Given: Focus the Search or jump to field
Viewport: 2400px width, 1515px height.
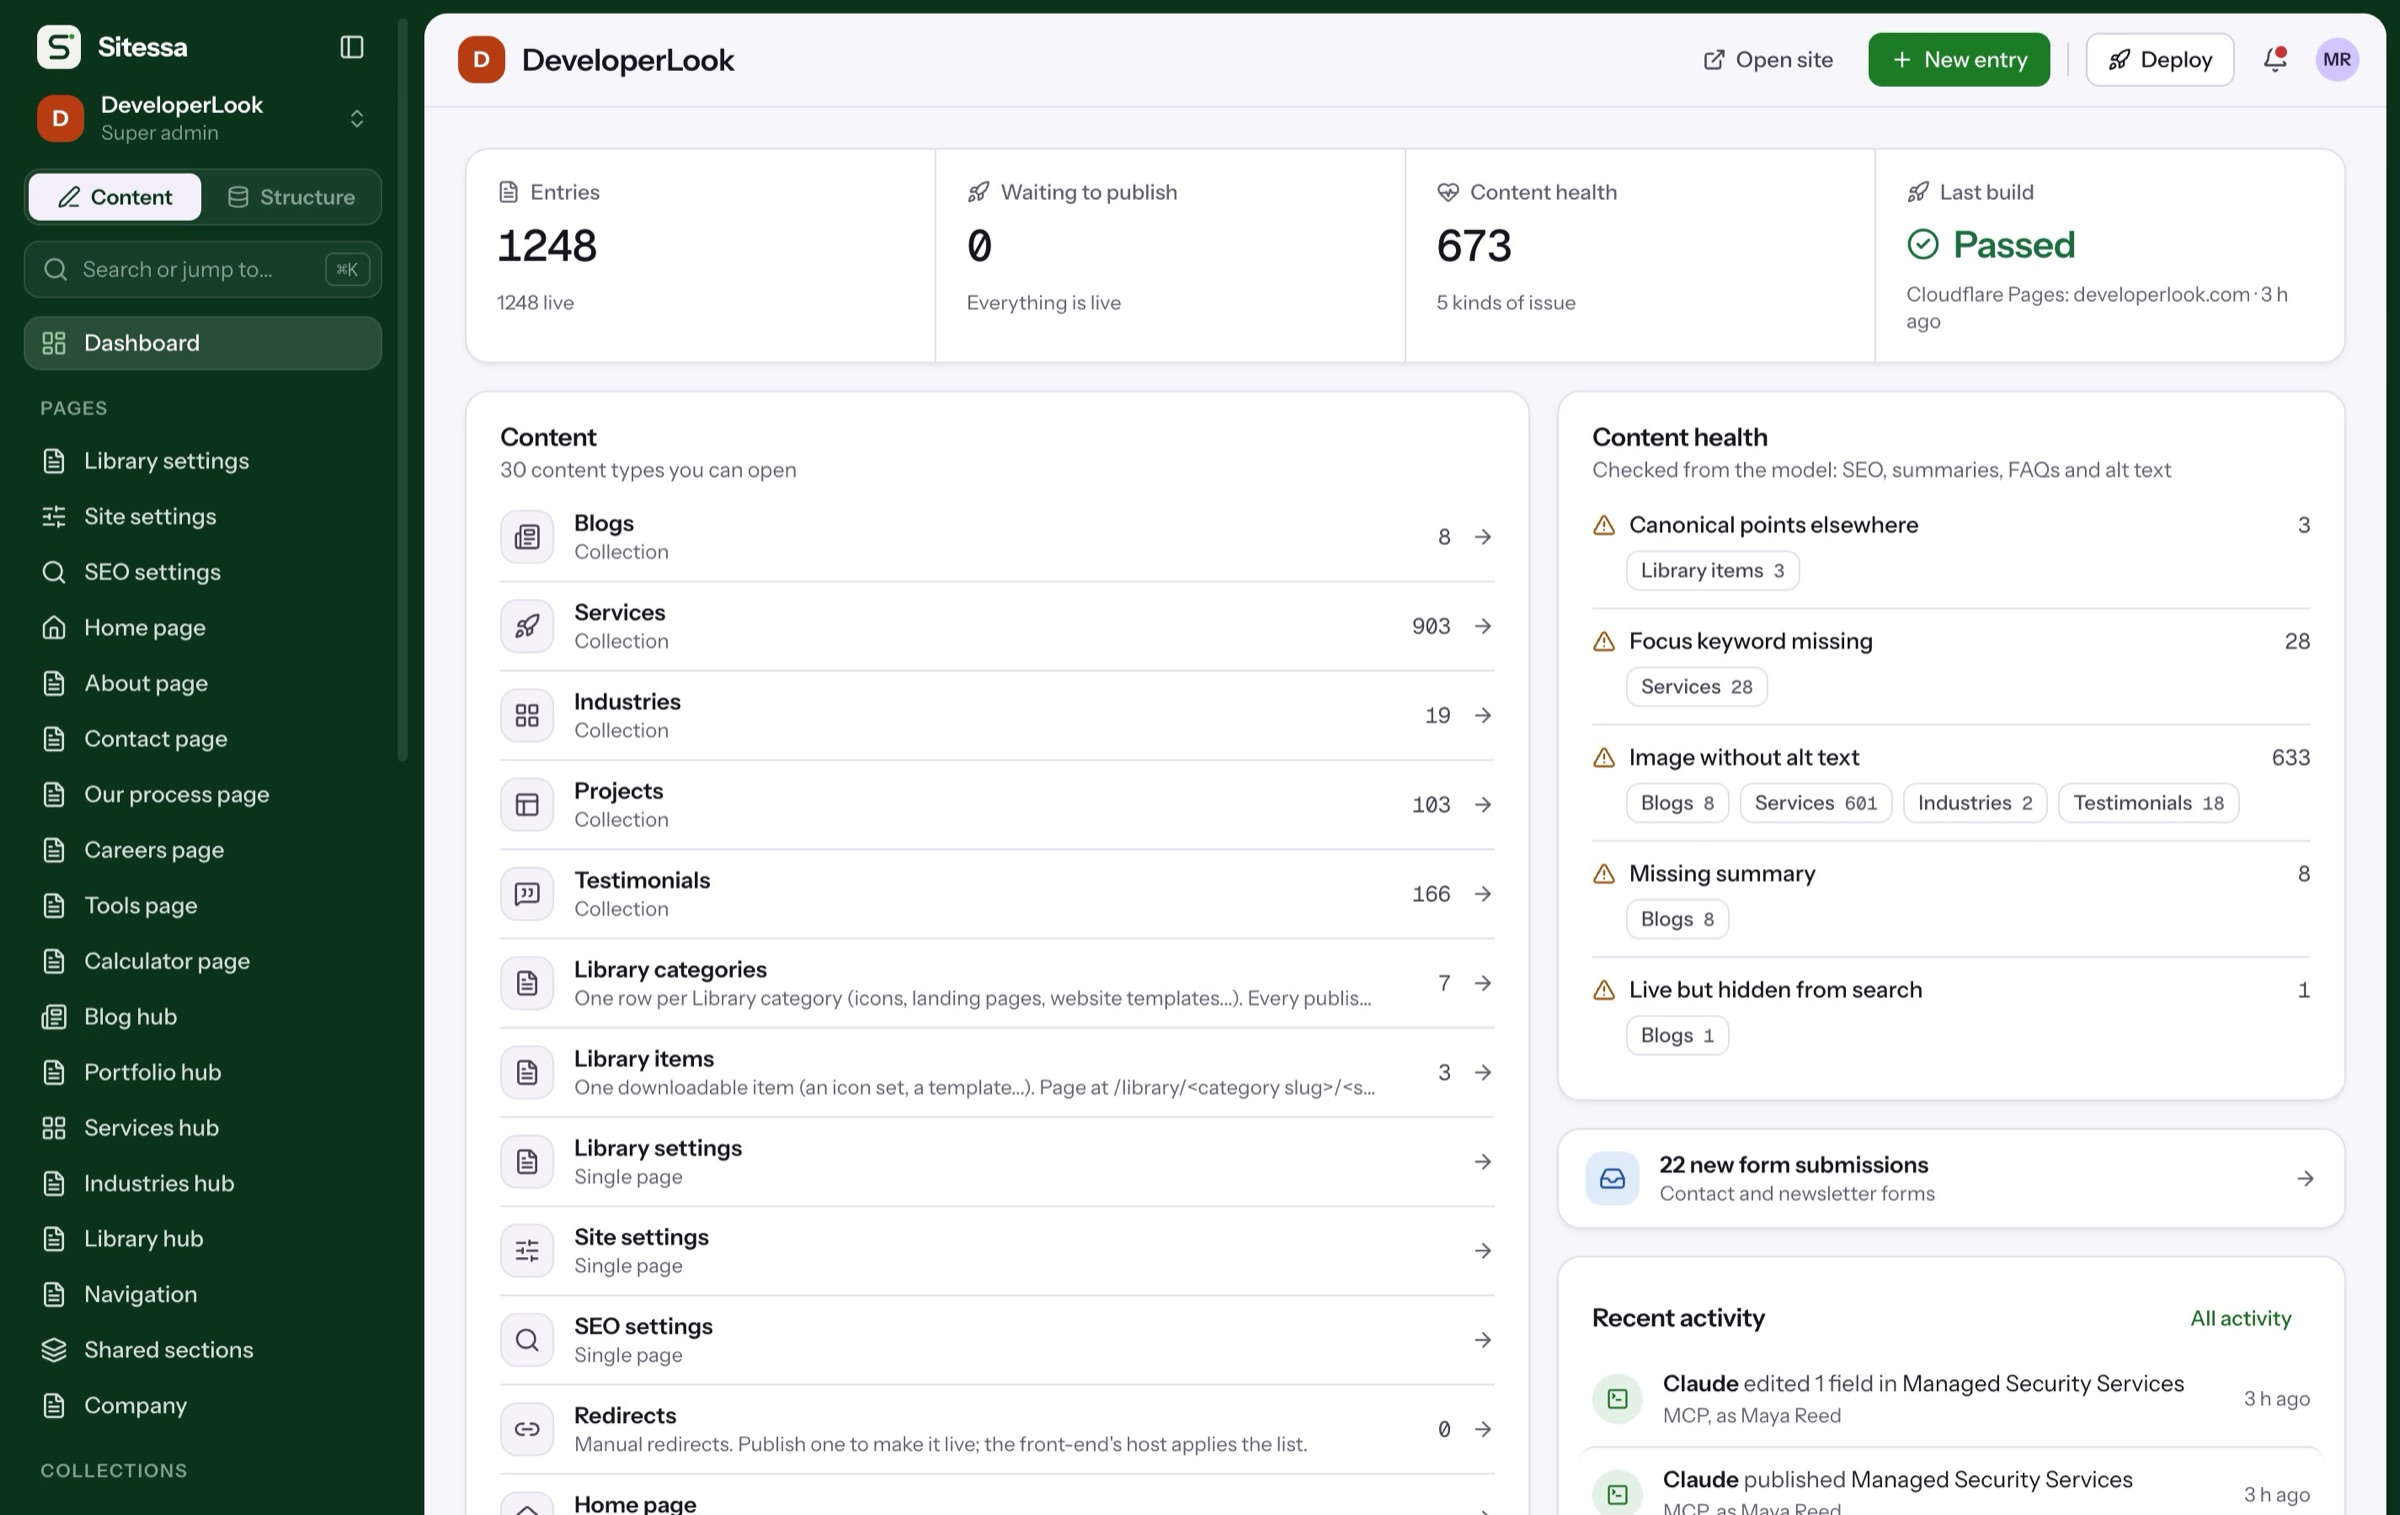Looking at the screenshot, I should click(x=203, y=269).
